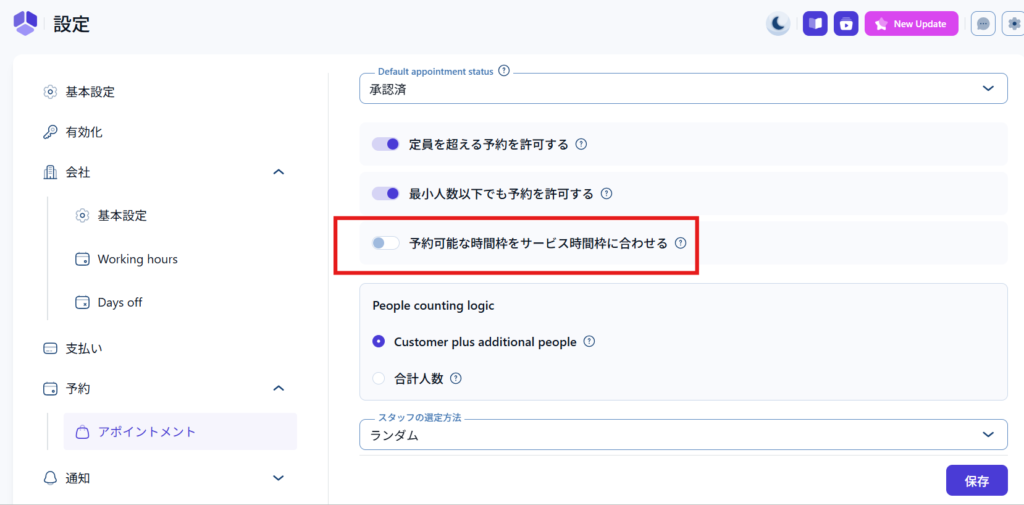Open the 支払い sidebar menu item
1024x505 pixels.
click(x=84, y=348)
